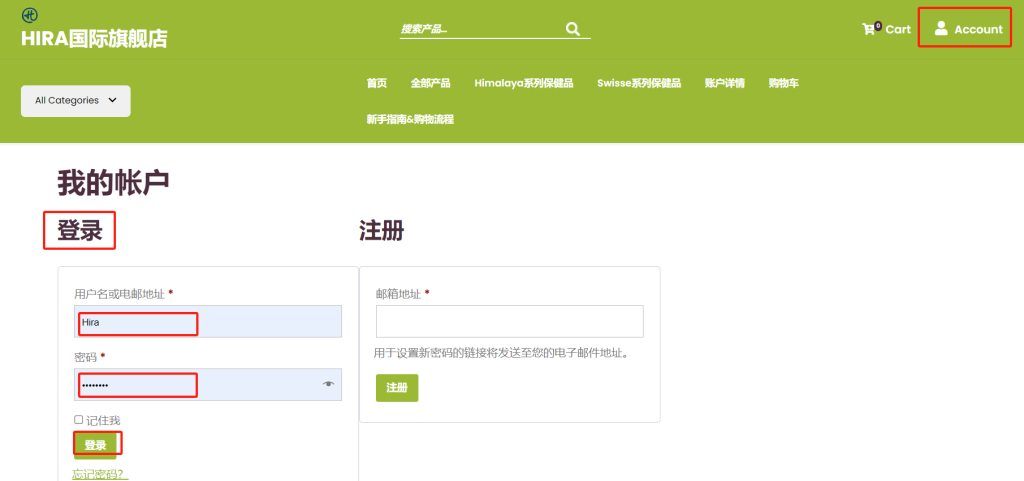Screen dimensions: 1024x481
Task: Open 新手指南&购物流程 page
Action: tap(410, 119)
